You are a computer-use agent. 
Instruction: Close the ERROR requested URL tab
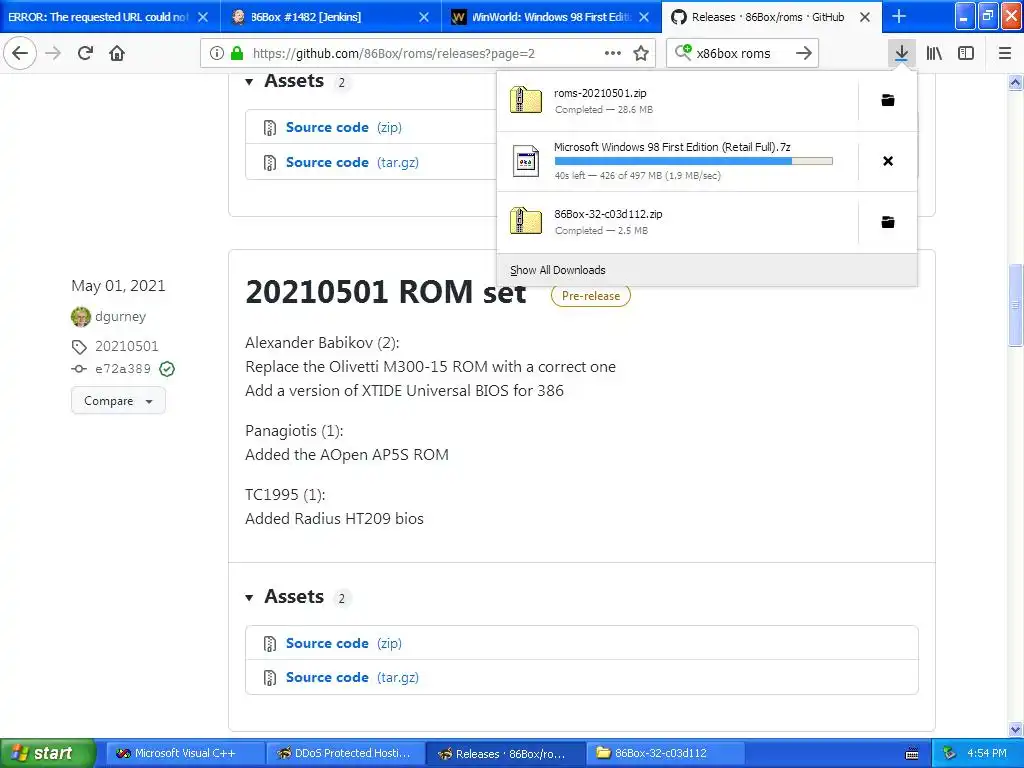pos(203,17)
